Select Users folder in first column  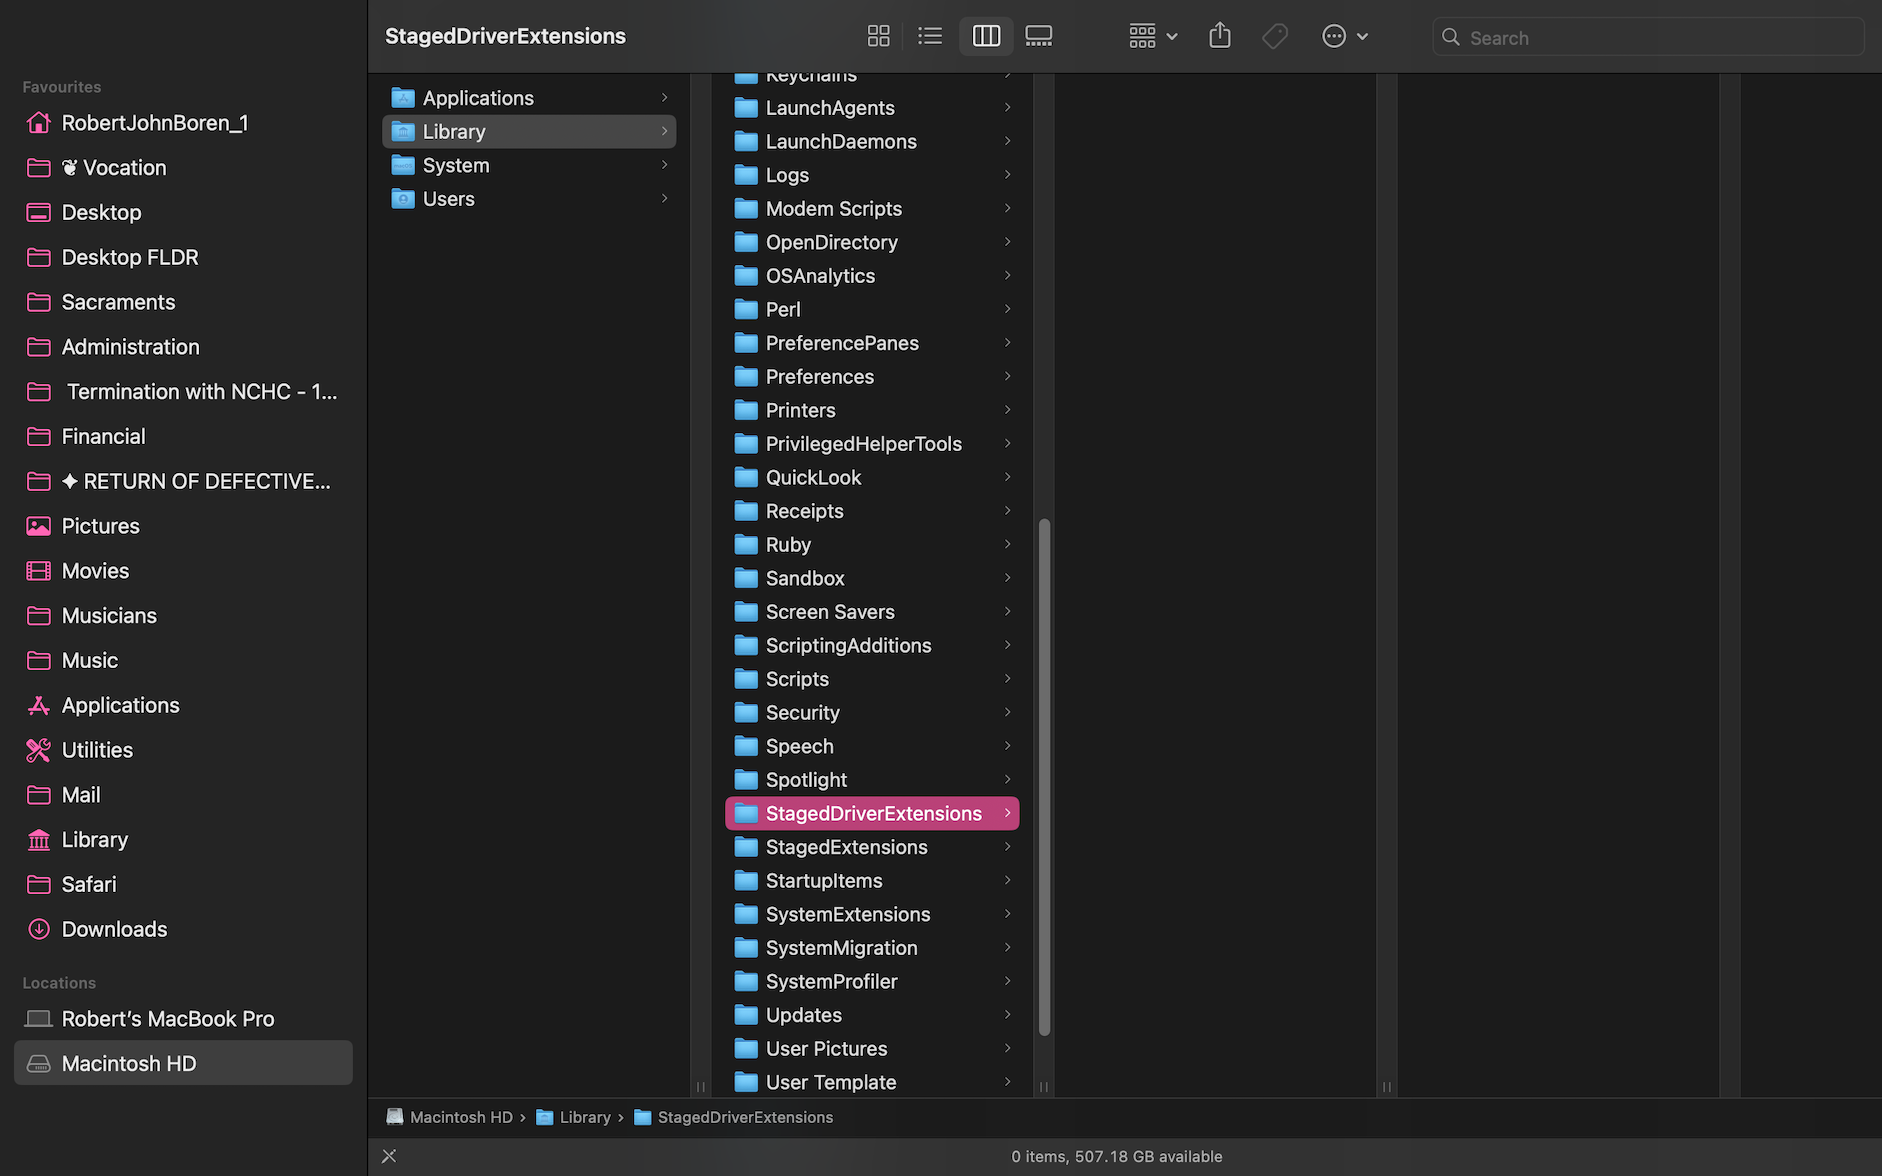(529, 199)
